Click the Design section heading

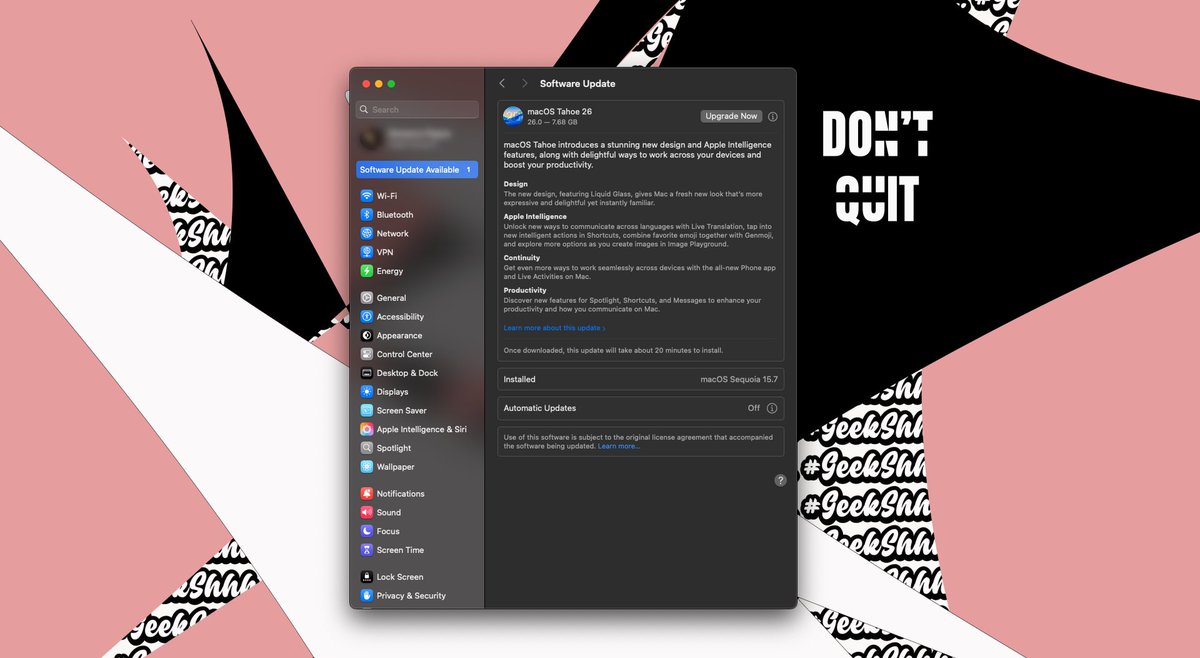[516, 184]
